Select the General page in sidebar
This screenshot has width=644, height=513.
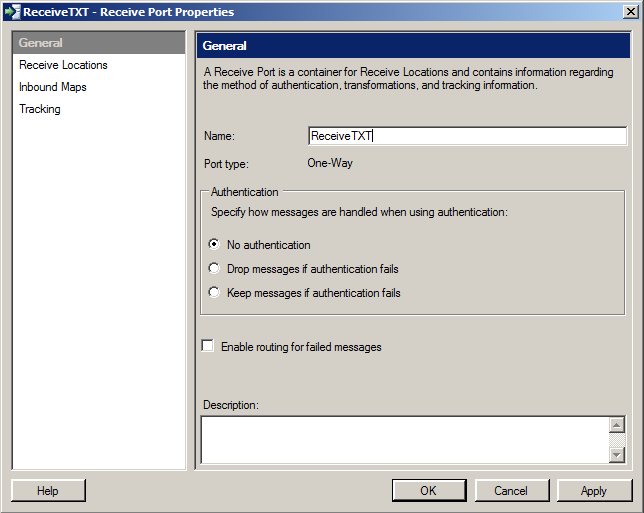point(99,43)
